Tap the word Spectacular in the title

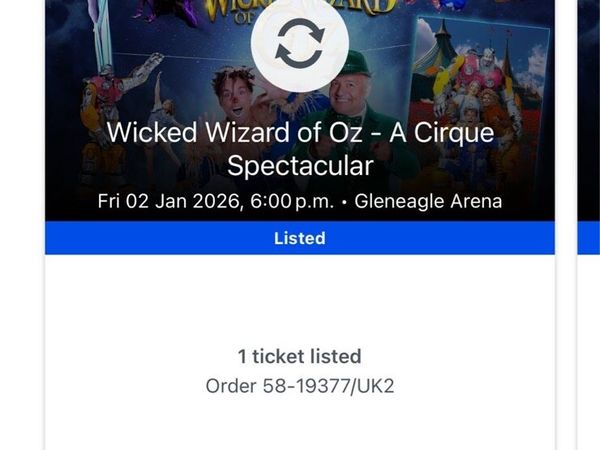point(299,165)
